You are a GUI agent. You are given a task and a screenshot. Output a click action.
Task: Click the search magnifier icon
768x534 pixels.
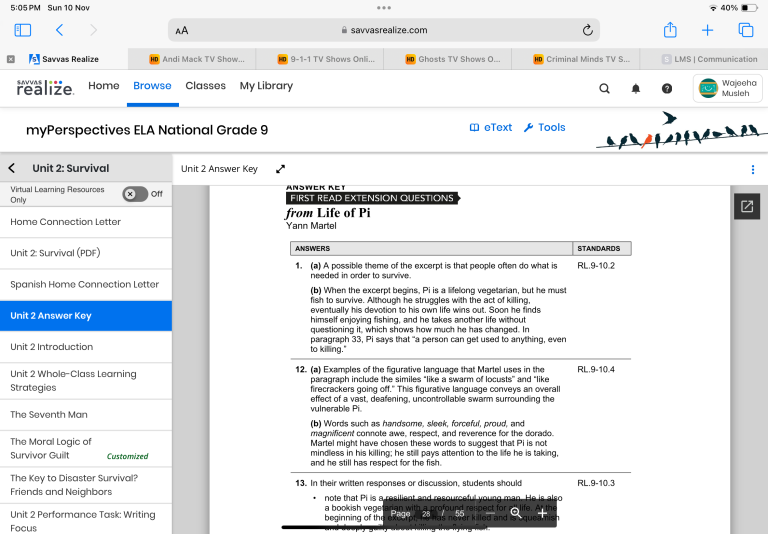(x=604, y=88)
